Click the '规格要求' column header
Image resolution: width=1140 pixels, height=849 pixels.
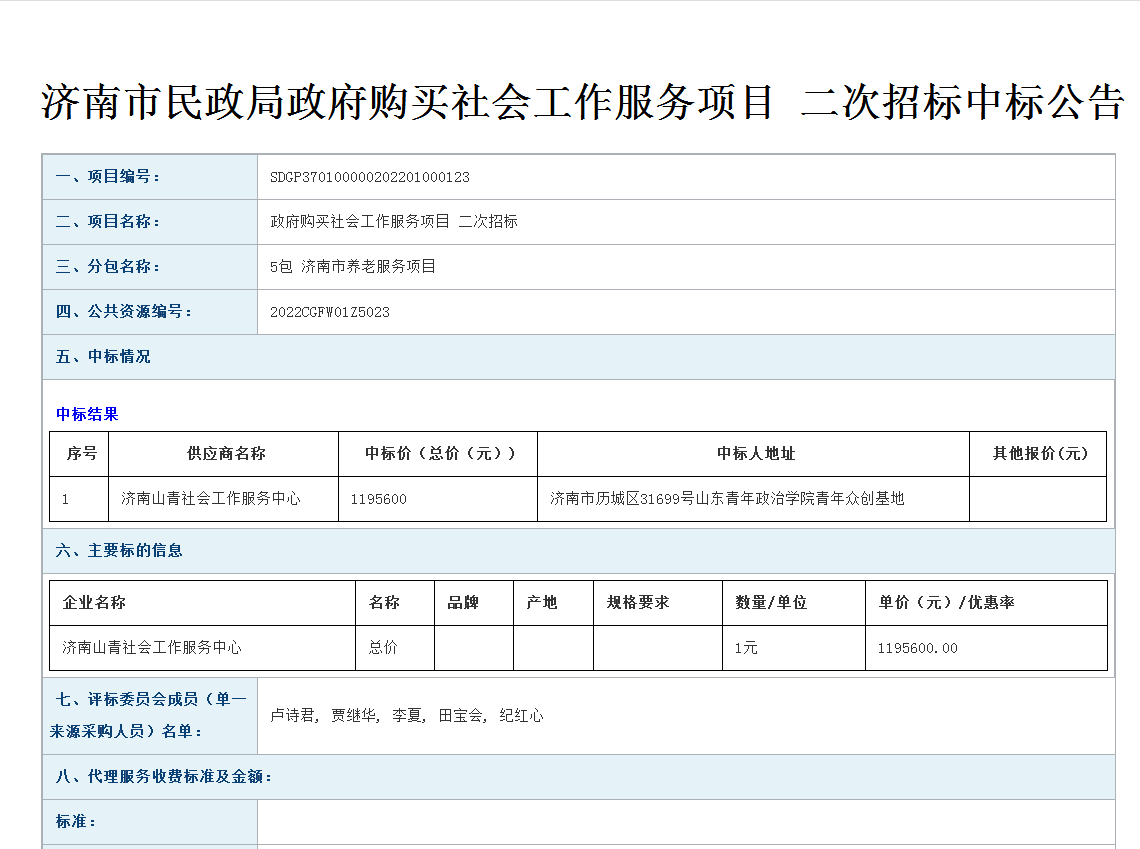(638, 603)
